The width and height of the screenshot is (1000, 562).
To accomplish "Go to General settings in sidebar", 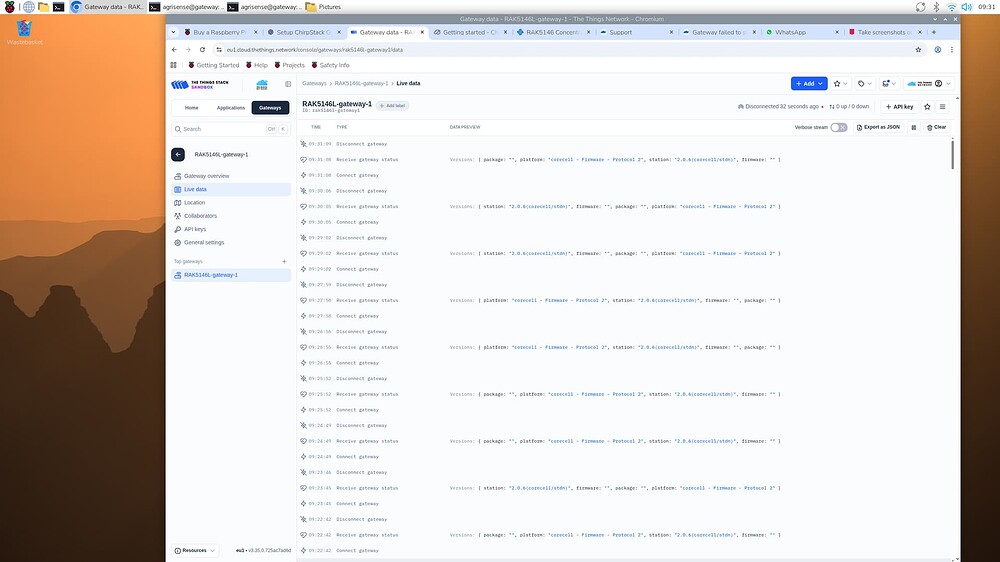I will click(x=203, y=242).
